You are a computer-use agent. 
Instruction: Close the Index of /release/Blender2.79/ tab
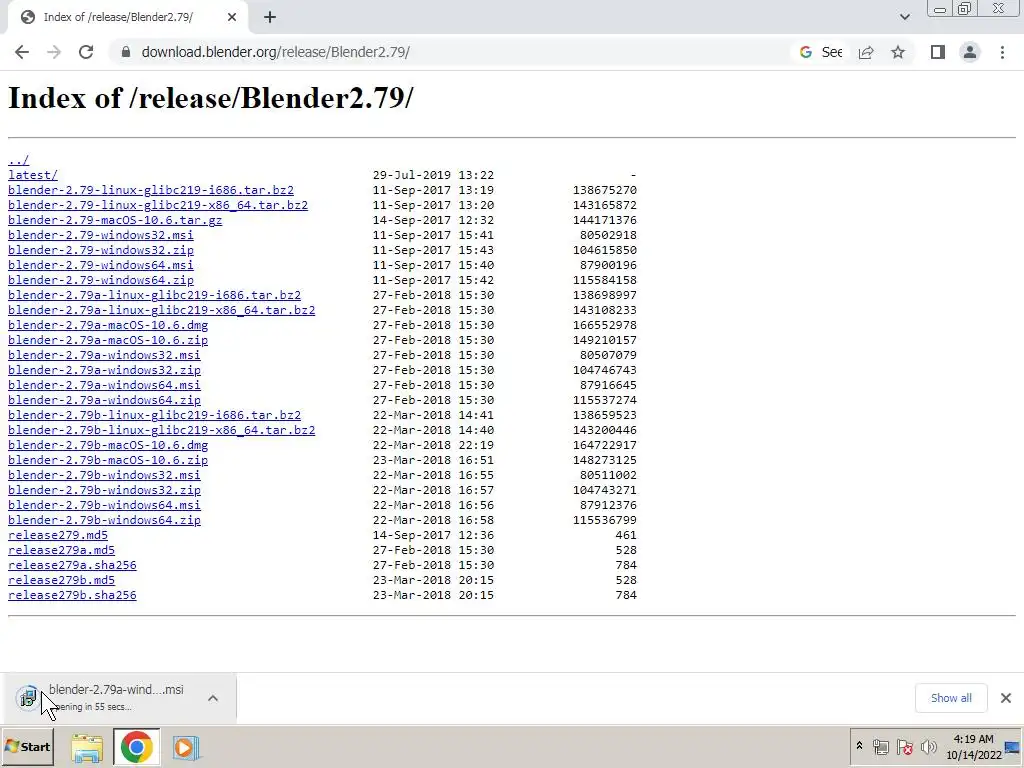232,18
